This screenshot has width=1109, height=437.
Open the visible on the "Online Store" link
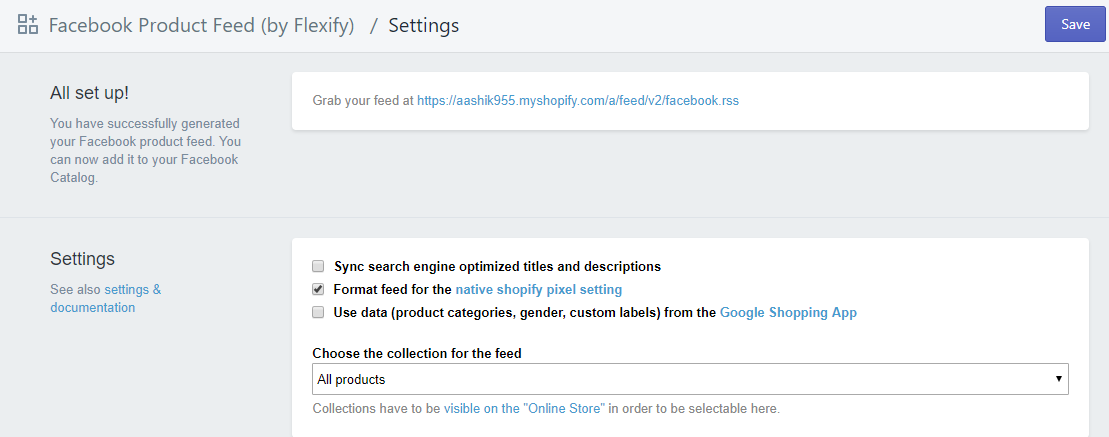[525, 409]
